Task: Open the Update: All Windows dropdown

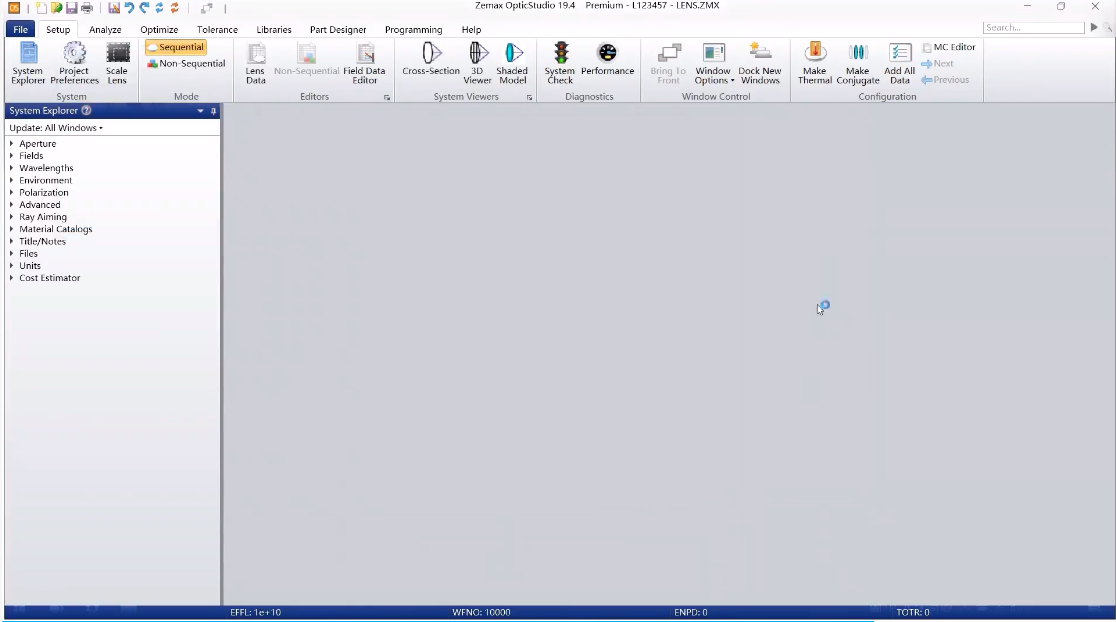Action: [x=56, y=128]
